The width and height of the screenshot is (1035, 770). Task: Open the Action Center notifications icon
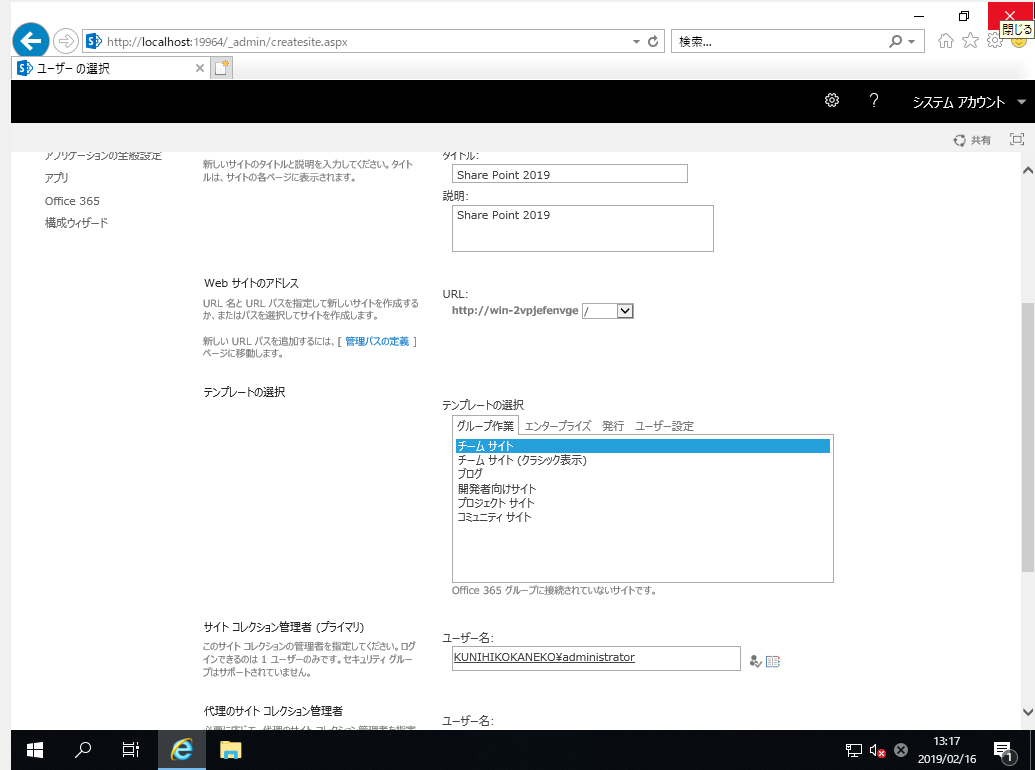click(x=1004, y=750)
